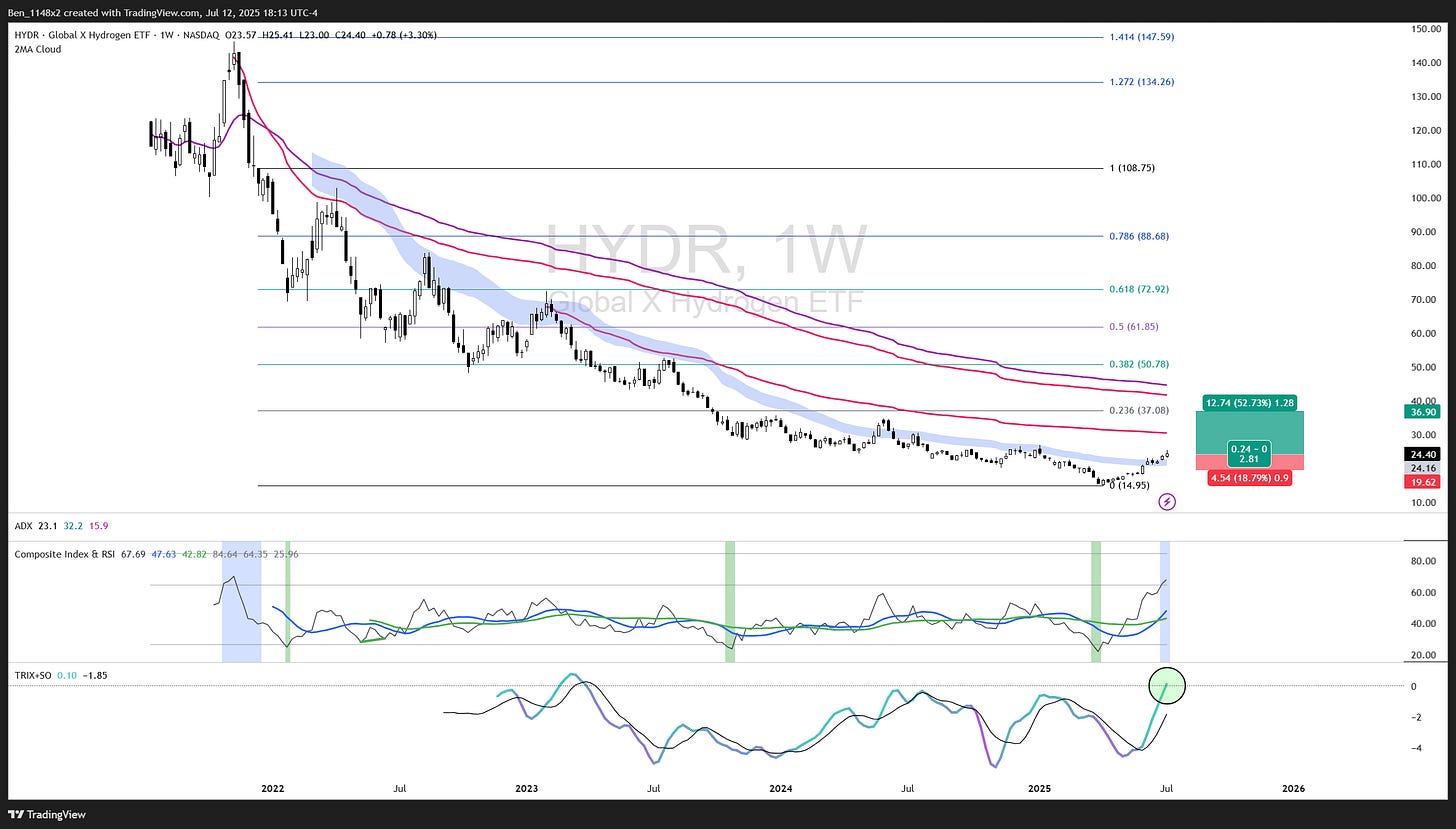Click the 24.16 price axis tag
1456x829 pixels.
pyautogui.click(x=1423, y=467)
